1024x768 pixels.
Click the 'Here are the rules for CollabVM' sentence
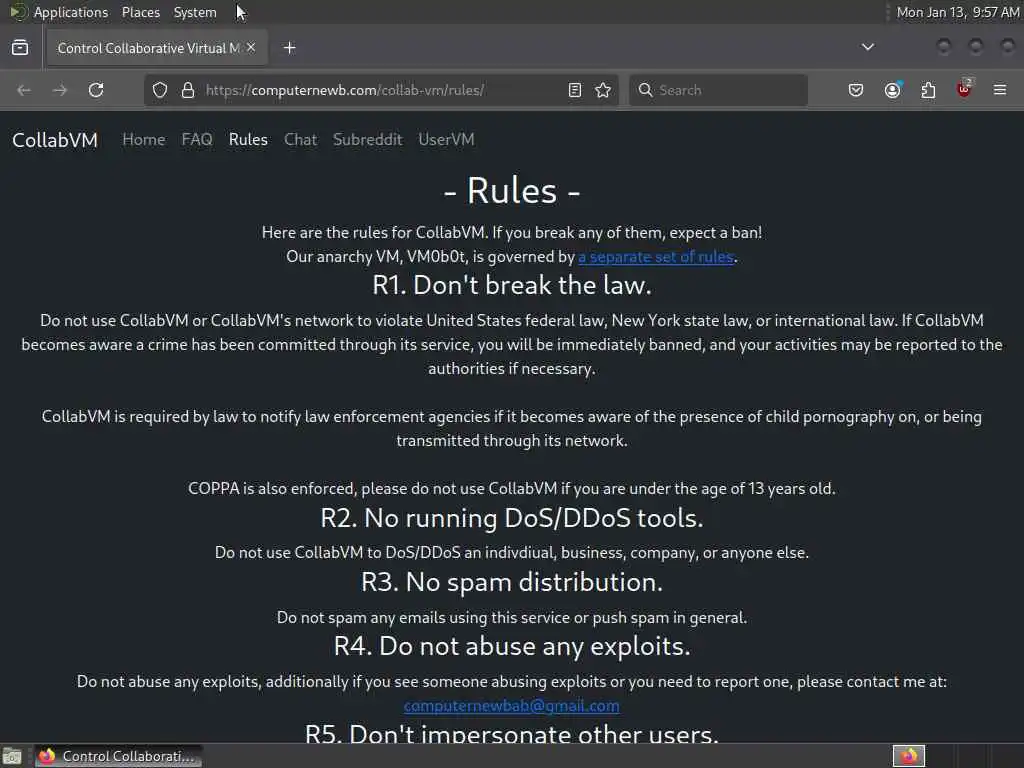click(511, 232)
